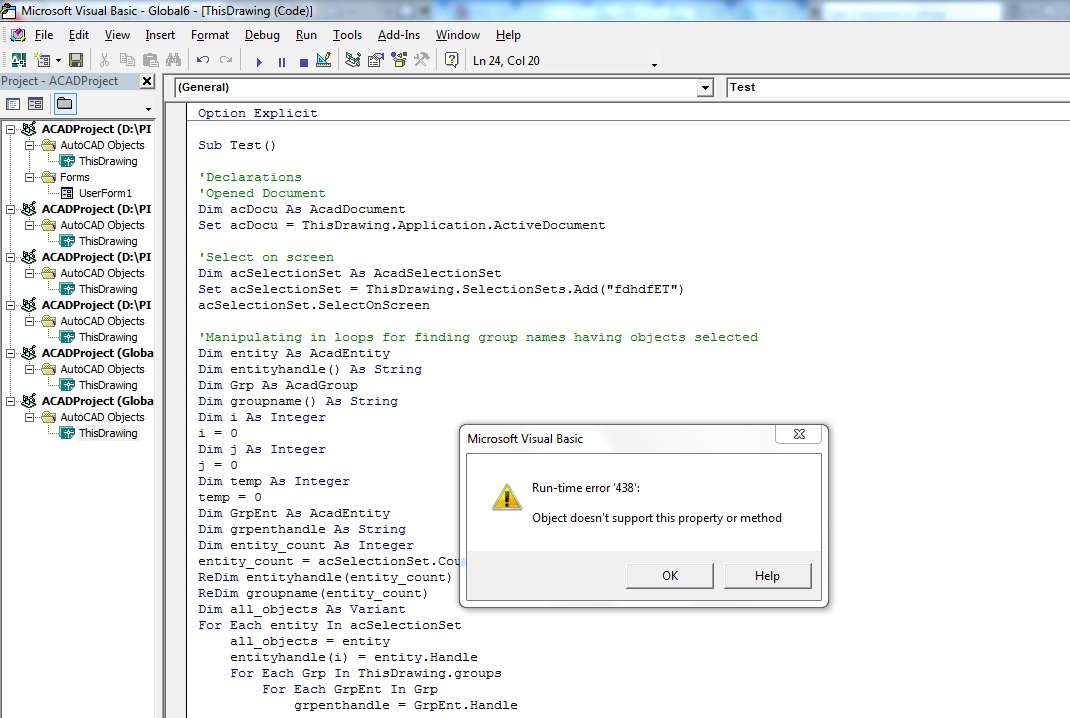Image resolution: width=1070 pixels, height=718 pixels.
Task: Open the Run menu
Action: pos(306,35)
